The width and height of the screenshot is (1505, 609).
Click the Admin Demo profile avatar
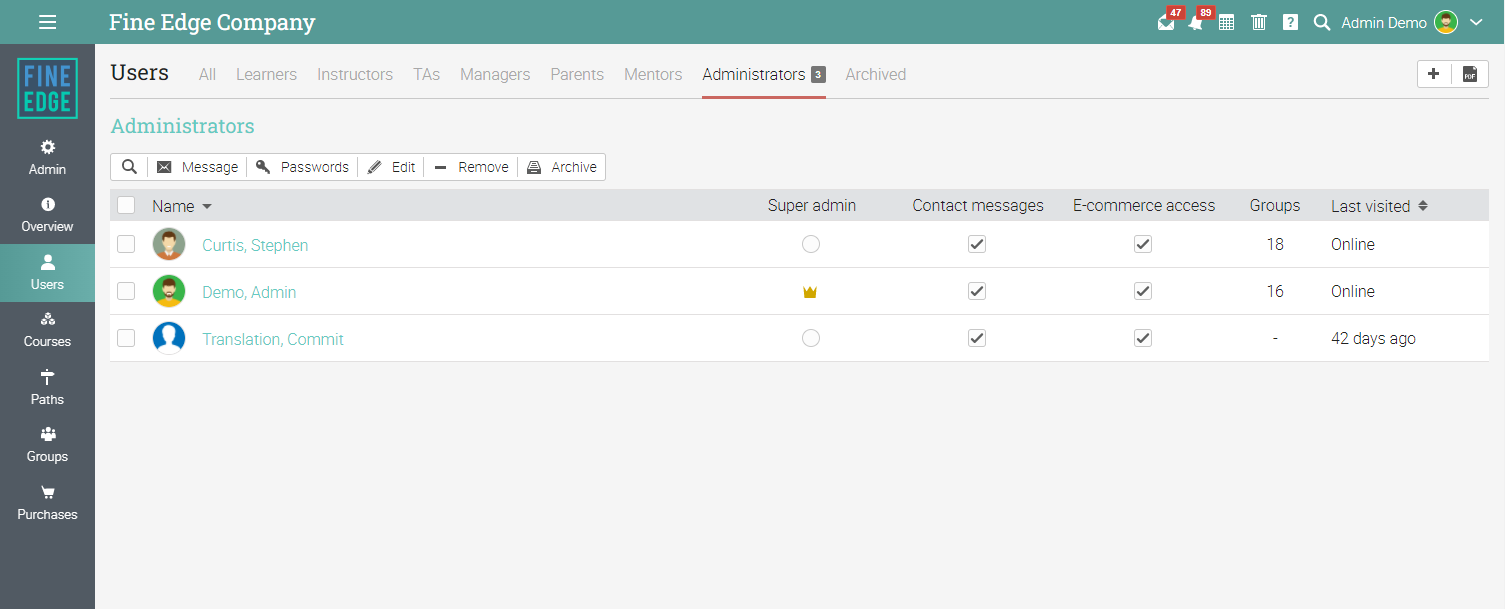pos(1446,22)
